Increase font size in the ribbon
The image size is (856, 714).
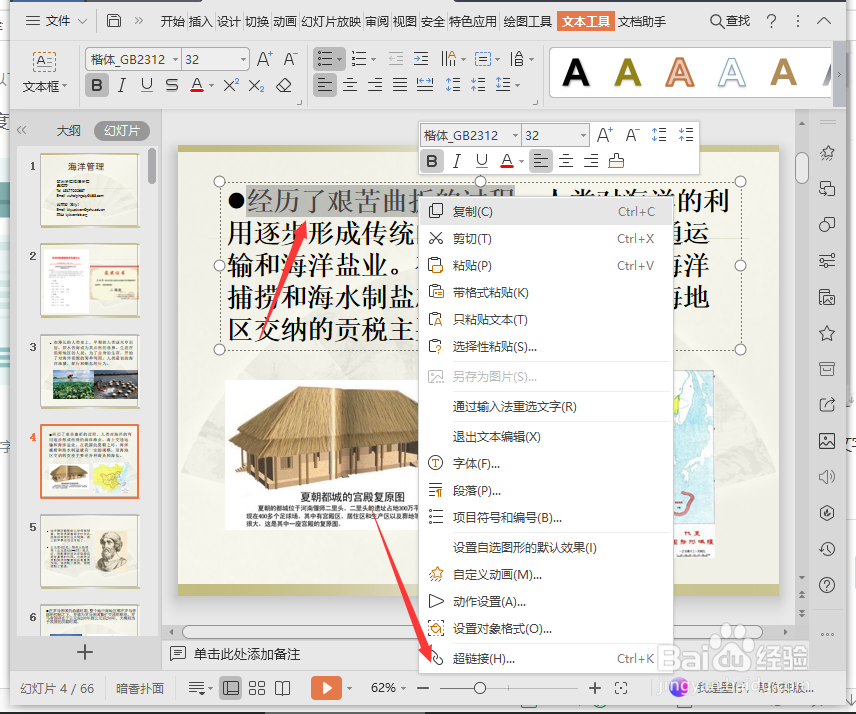pyautogui.click(x=265, y=59)
